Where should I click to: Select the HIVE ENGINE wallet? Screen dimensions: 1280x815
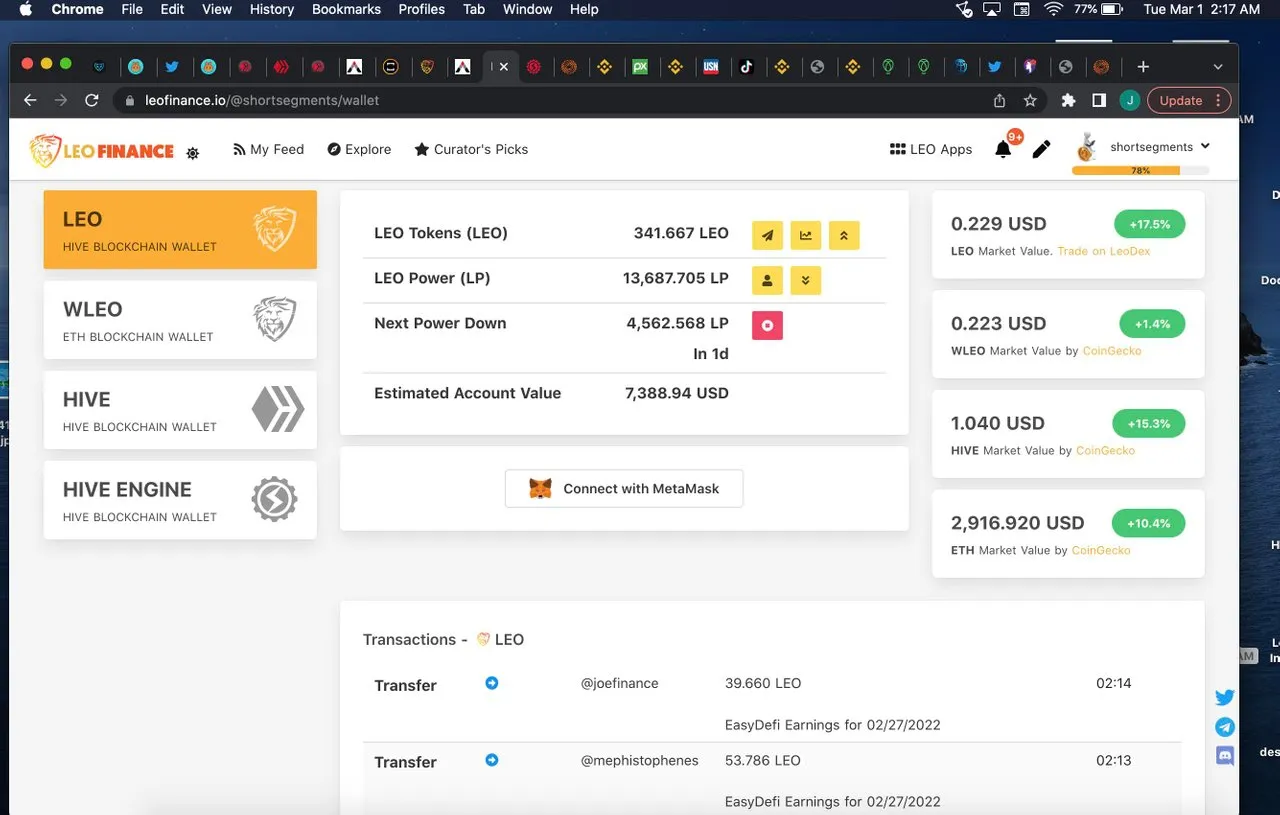coord(180,500)
